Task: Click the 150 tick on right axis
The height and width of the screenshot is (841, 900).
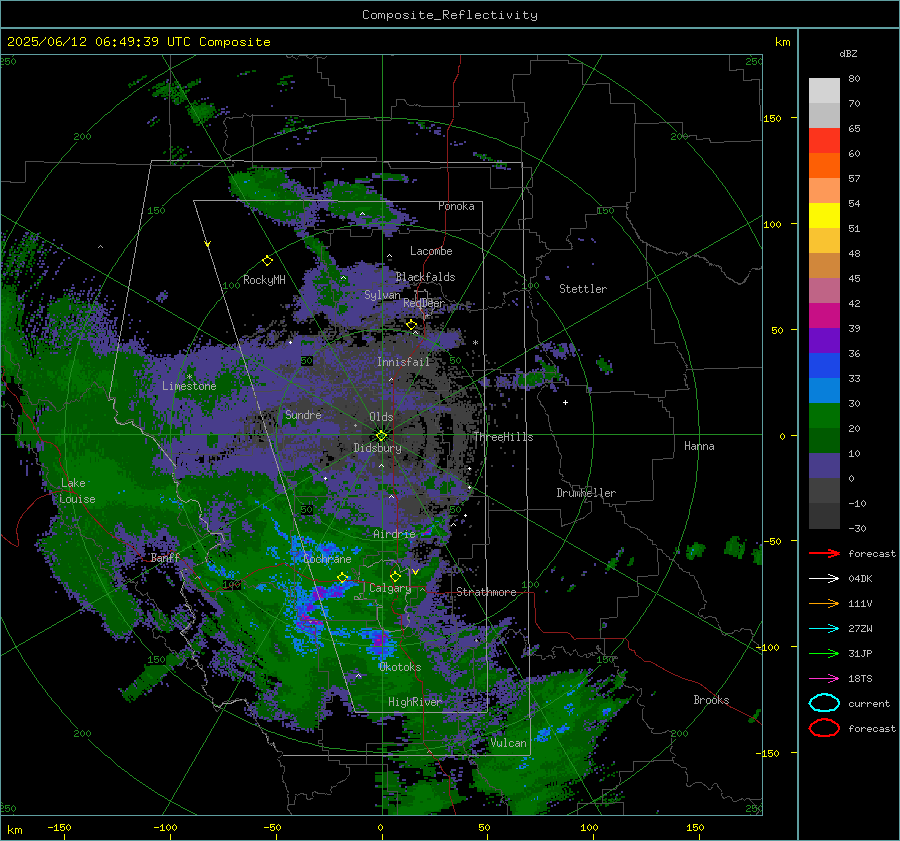Action: click(x=773, y=118)
